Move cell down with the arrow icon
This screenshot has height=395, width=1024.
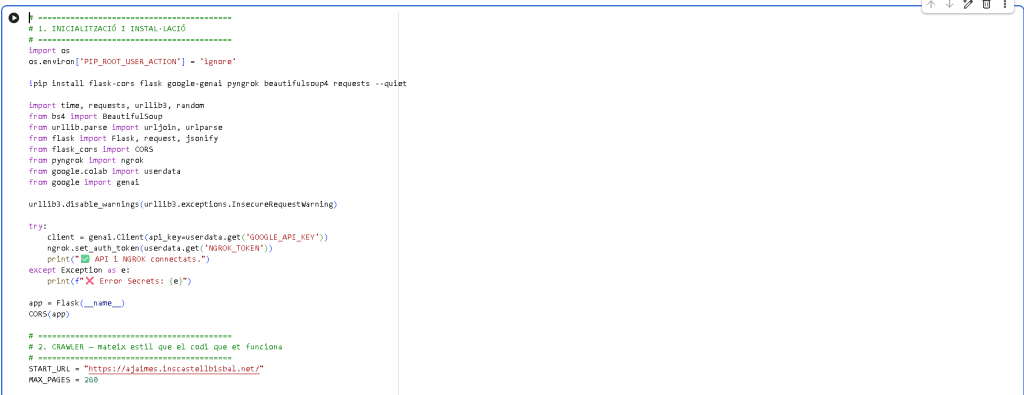tap(950, 5)
